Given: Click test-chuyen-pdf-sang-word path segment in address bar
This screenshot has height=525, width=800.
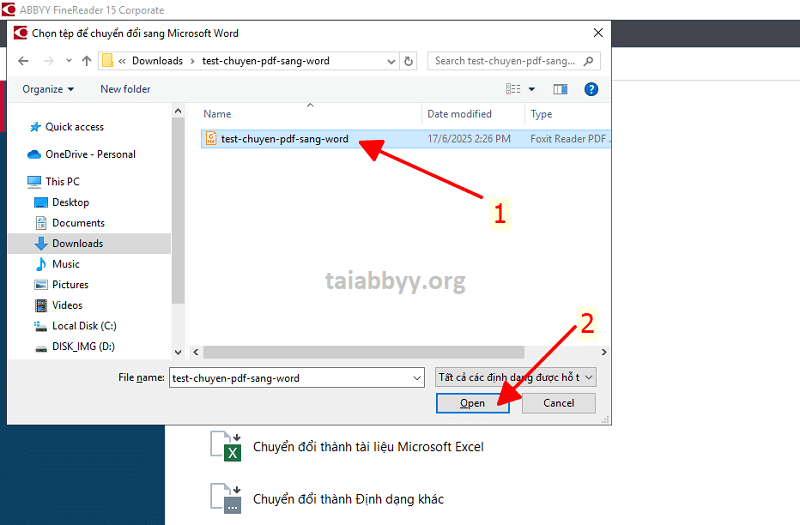Looking at the screenshot, I should tap(265, 61).
